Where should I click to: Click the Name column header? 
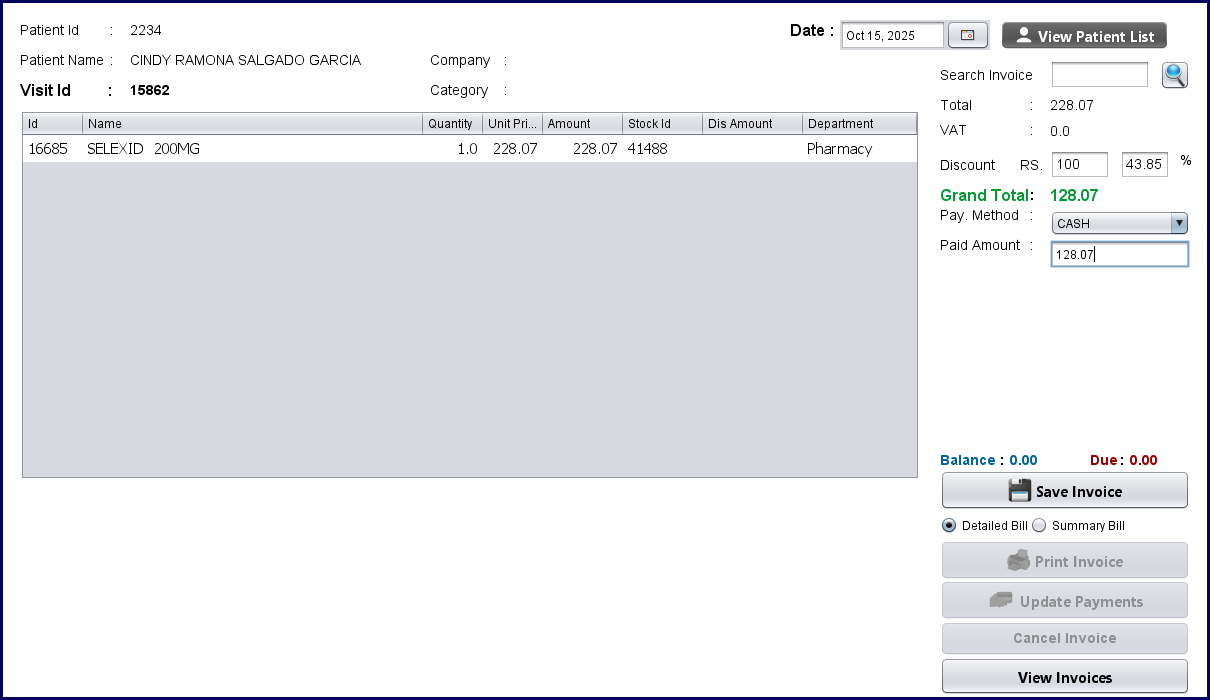[252, 124]
